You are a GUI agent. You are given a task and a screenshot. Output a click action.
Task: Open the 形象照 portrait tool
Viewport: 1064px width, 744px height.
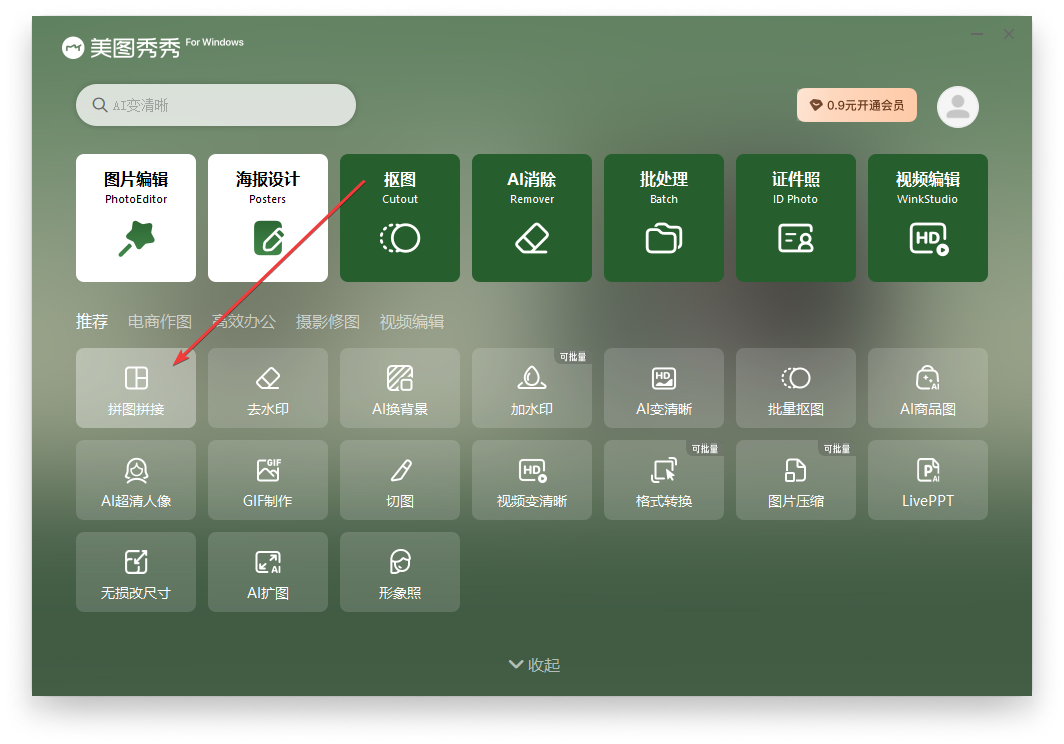pyautogui.click(x=400, y=572)
